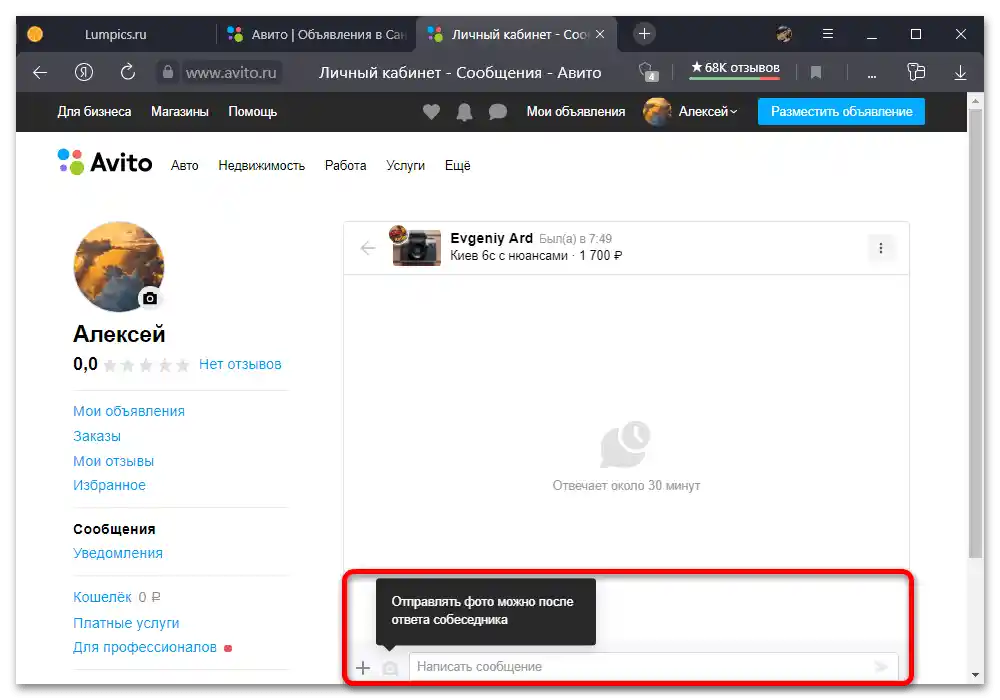The image size is (1000, 700).
Task: Select Сообщения in the sidebar
Action: 114,529
